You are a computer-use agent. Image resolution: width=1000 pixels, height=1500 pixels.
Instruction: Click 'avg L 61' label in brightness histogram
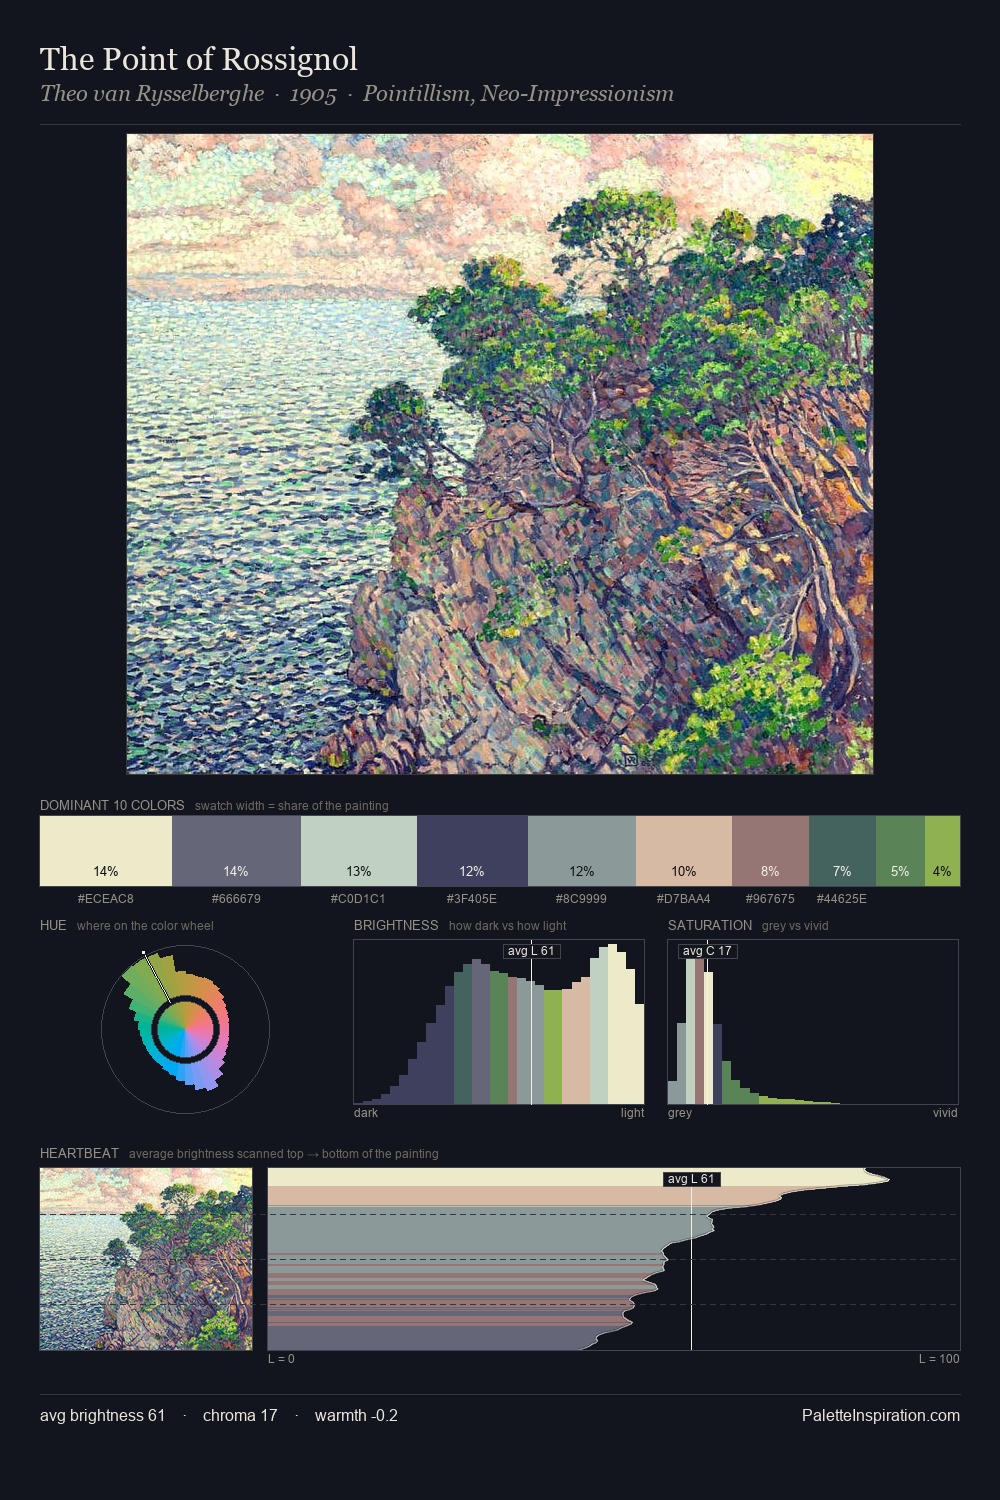pos(531,951)
